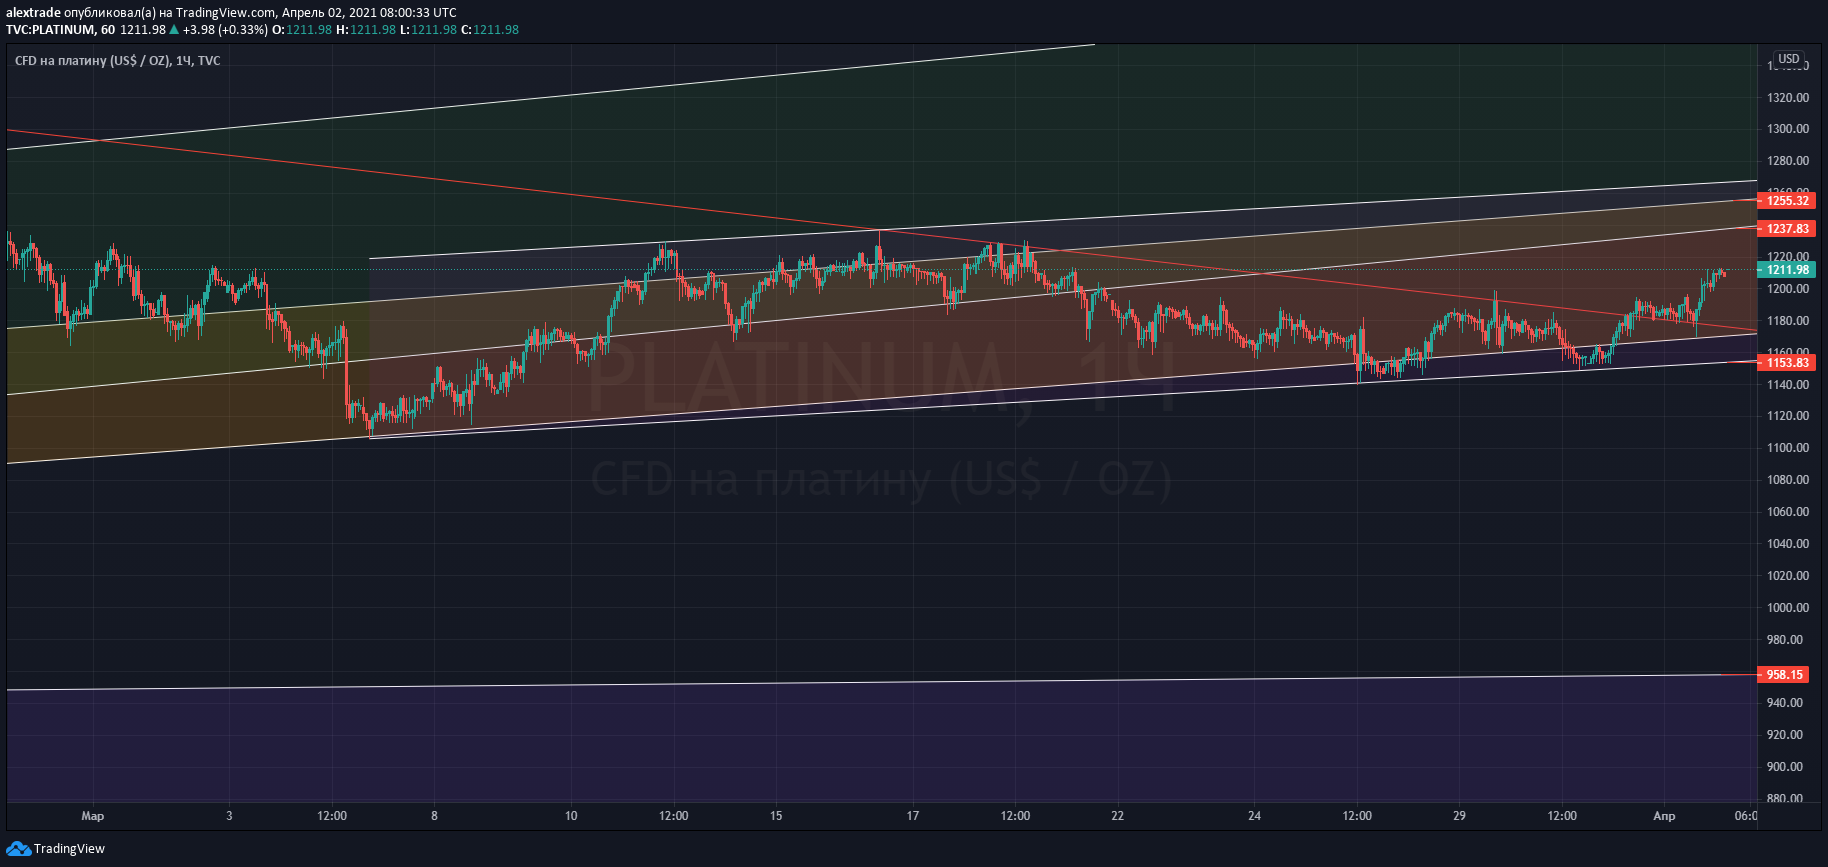
Task: Click the 1080.00 price axis value
Action: 1788,480
